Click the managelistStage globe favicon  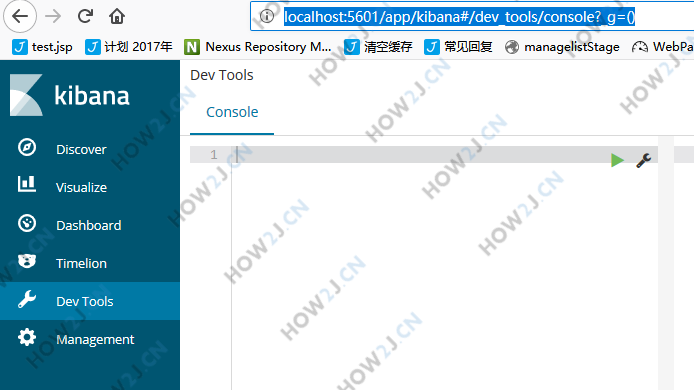[512, 46]
